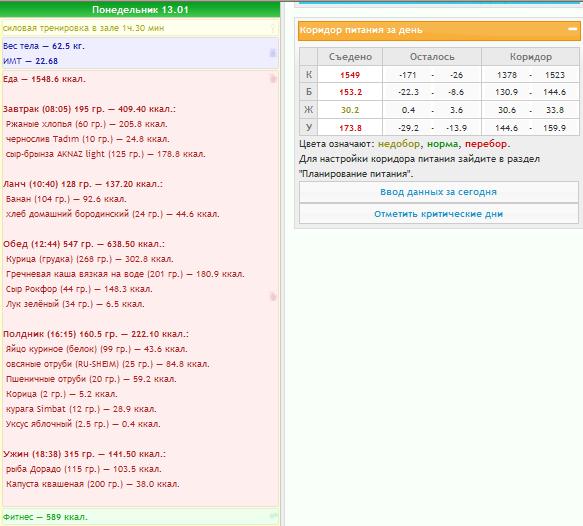583x526 pixels.
Task: Click the Съедено column header
Action: coord(350,57)
